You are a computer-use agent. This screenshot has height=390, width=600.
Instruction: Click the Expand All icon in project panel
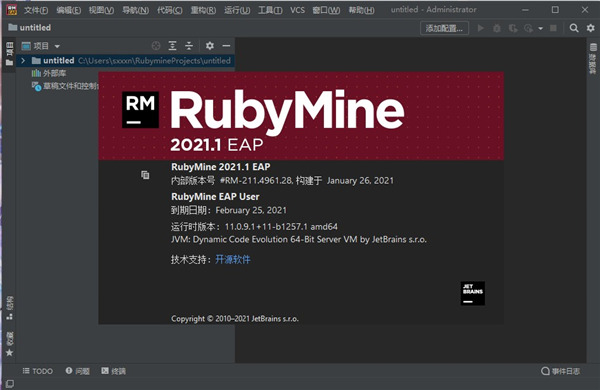173,46
